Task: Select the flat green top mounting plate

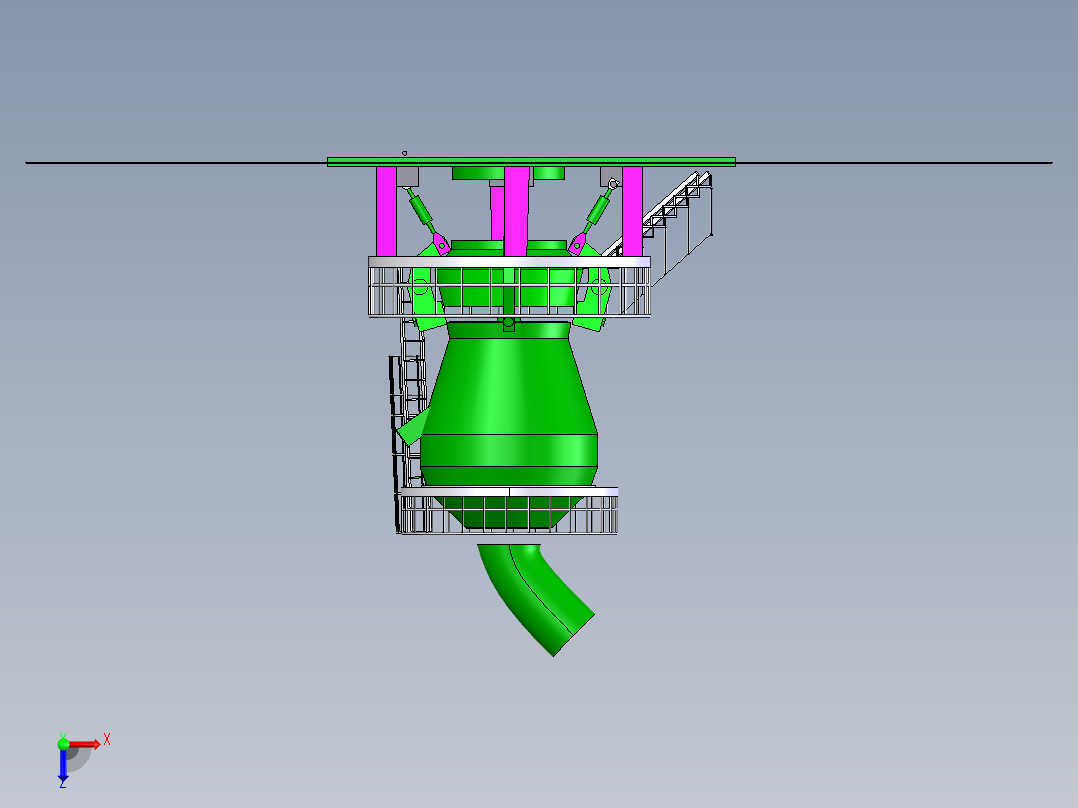Action: [x=531, y=162]
